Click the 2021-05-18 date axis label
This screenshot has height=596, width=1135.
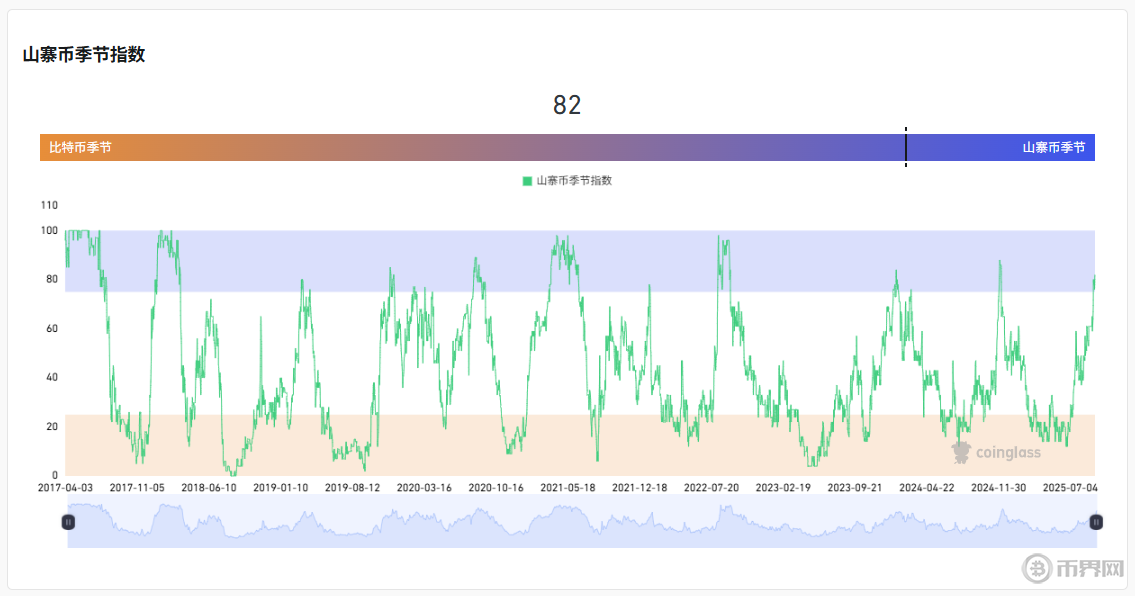coord(568,488)
